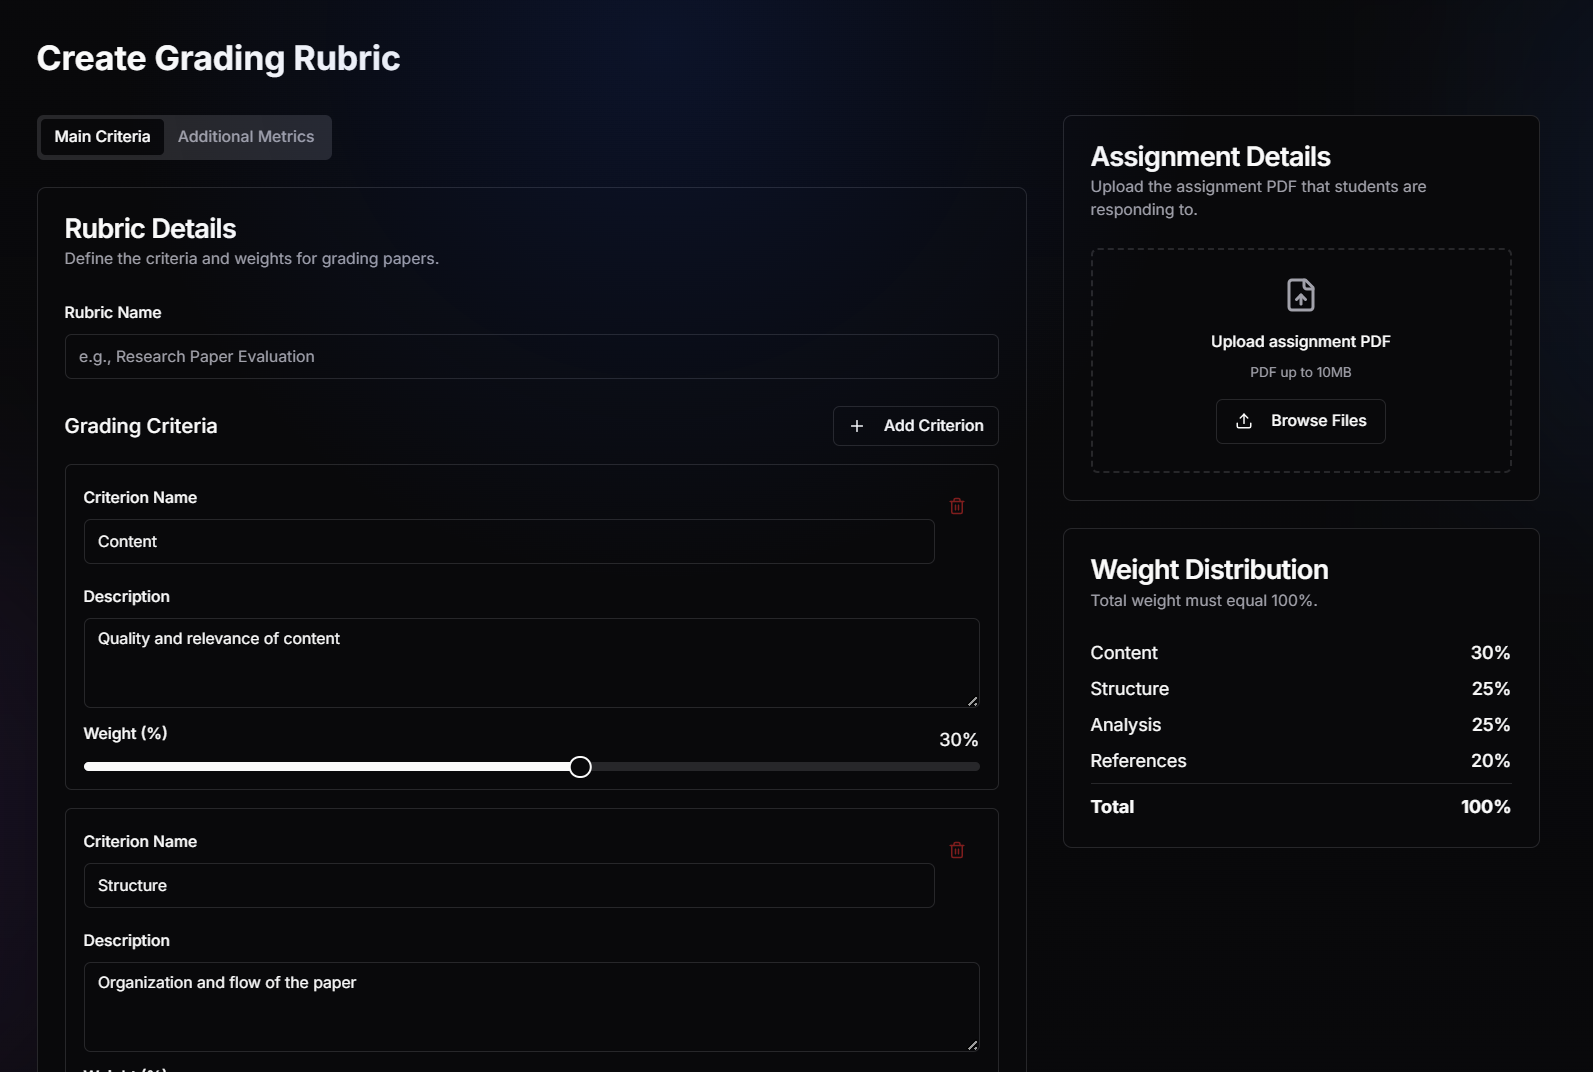Click the file upload icon in dropzone
The width and height of the screenshot is (1593, 1072).
[1301, 295]
